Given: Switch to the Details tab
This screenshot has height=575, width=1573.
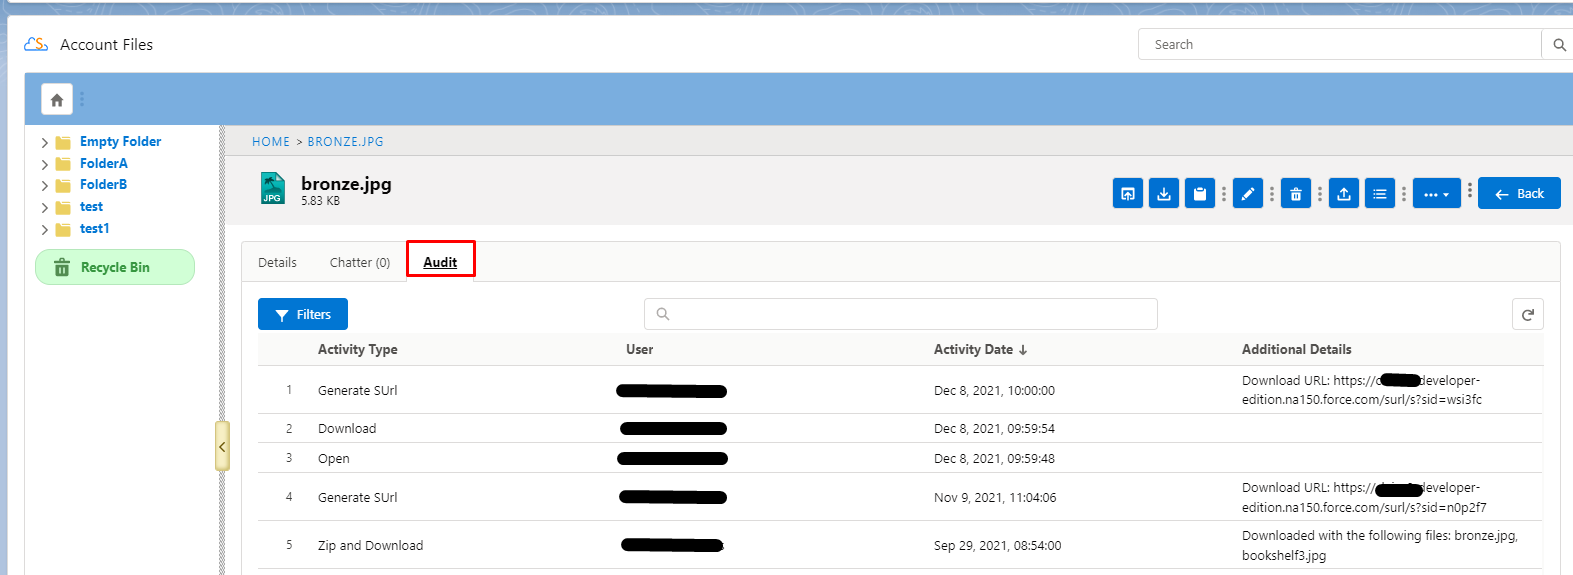Looking at the screenshot, I should point(277,263).
